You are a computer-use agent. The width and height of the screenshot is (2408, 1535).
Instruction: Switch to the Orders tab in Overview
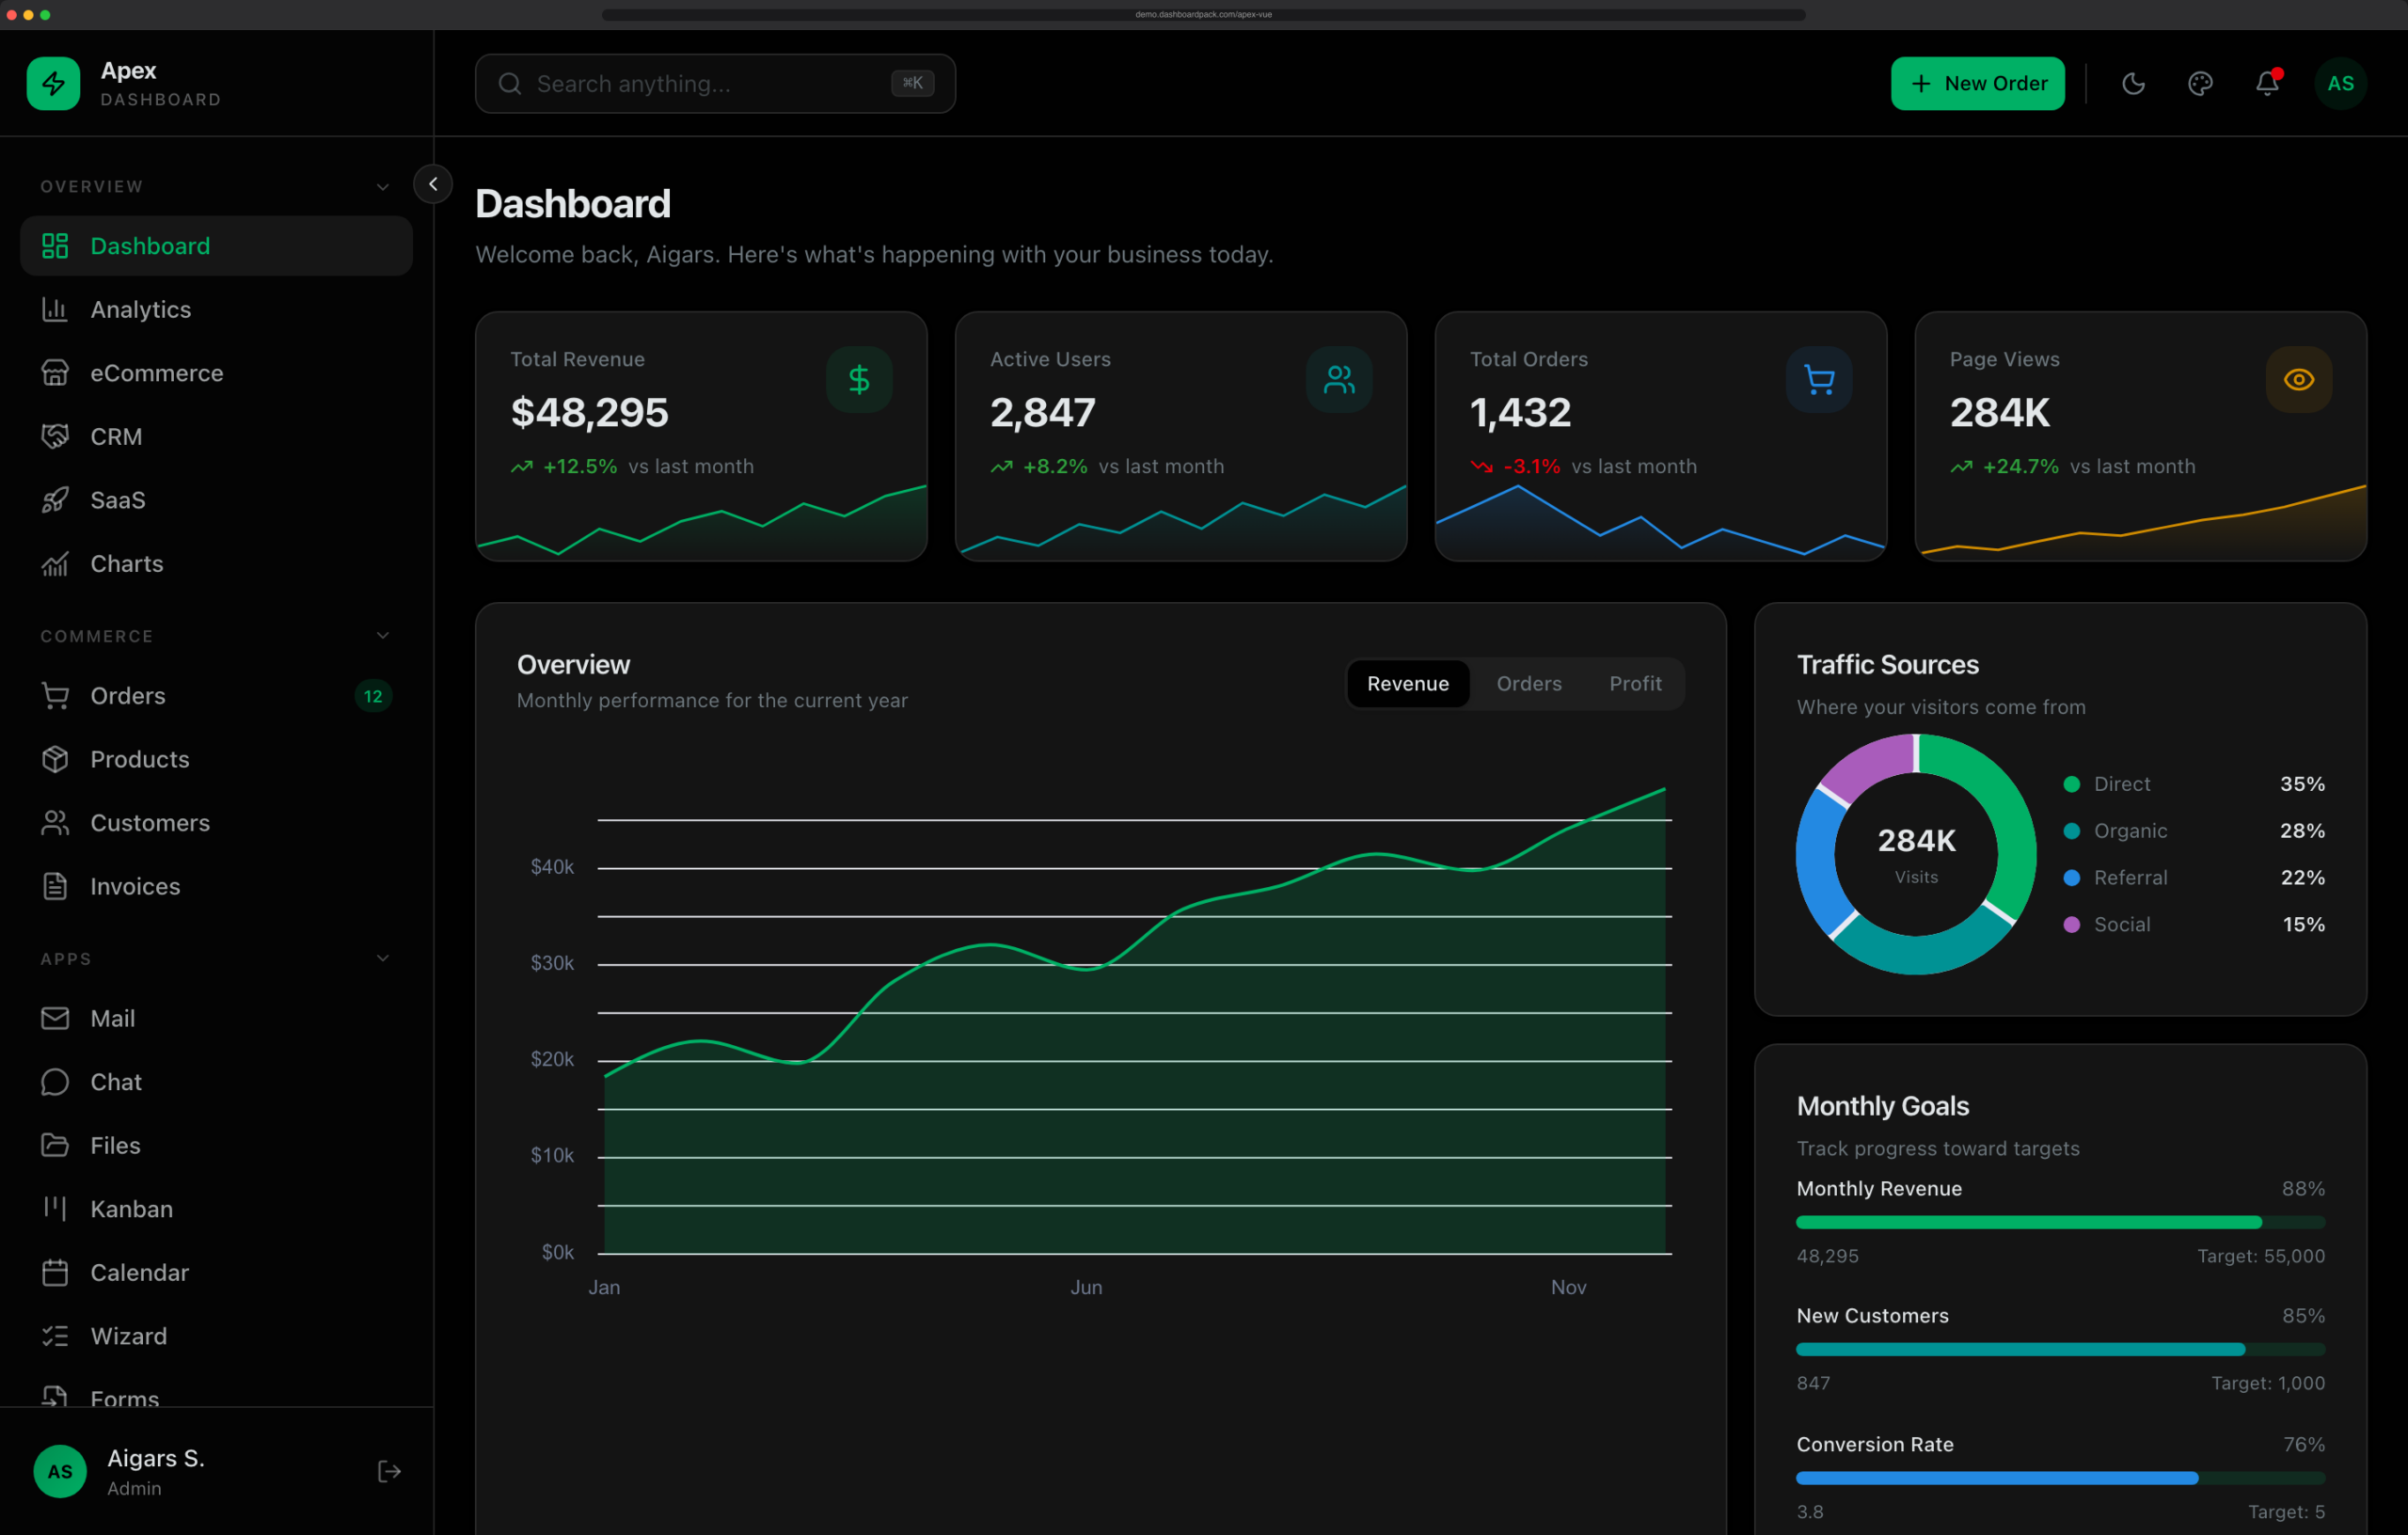[1529, 684]
